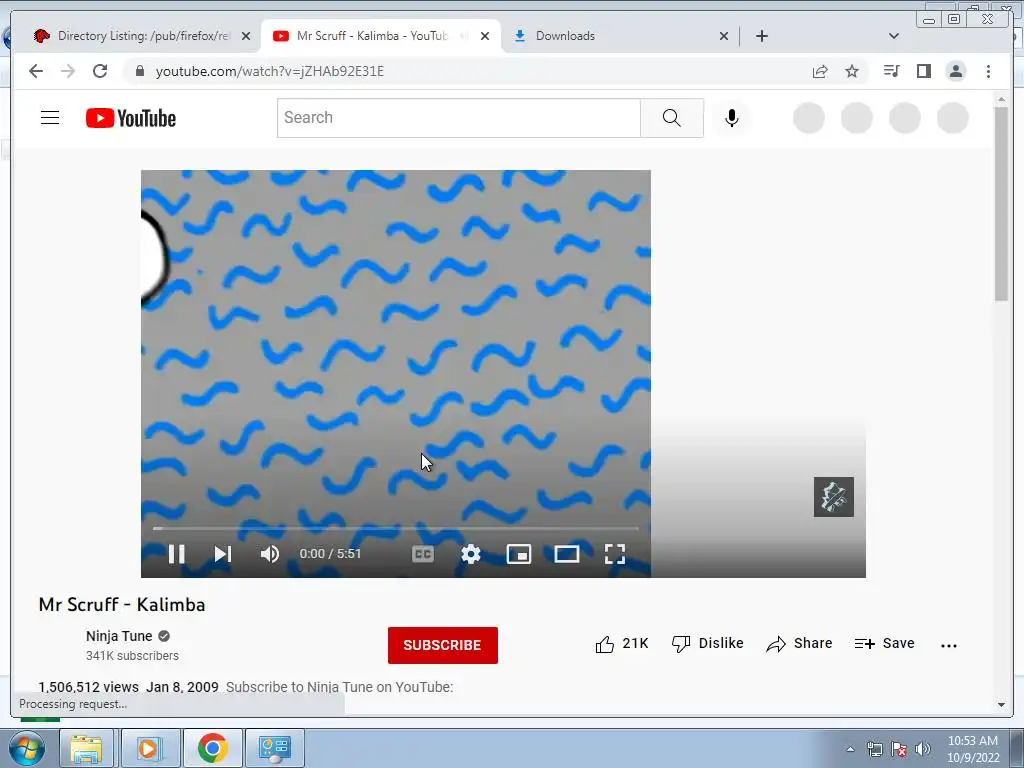
Task: Open the Ninja Tune channel link
Action: (119, 636)
